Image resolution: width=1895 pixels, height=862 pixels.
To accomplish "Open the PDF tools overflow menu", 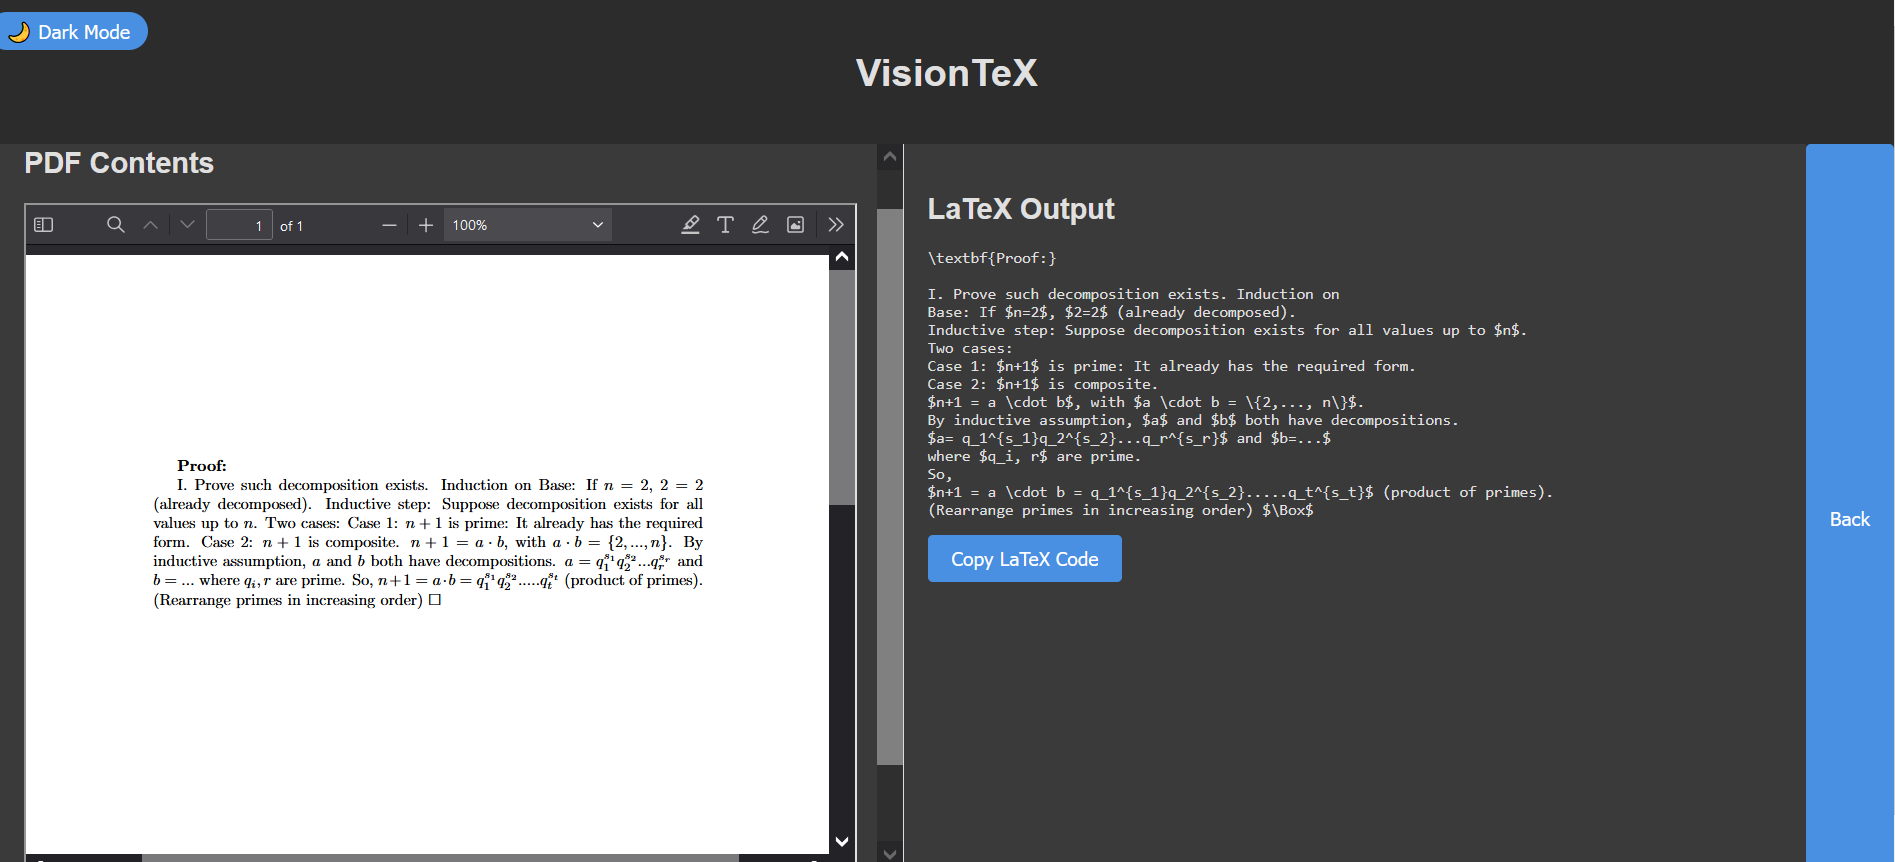I will pyautogui.click(x=836, y=225).
